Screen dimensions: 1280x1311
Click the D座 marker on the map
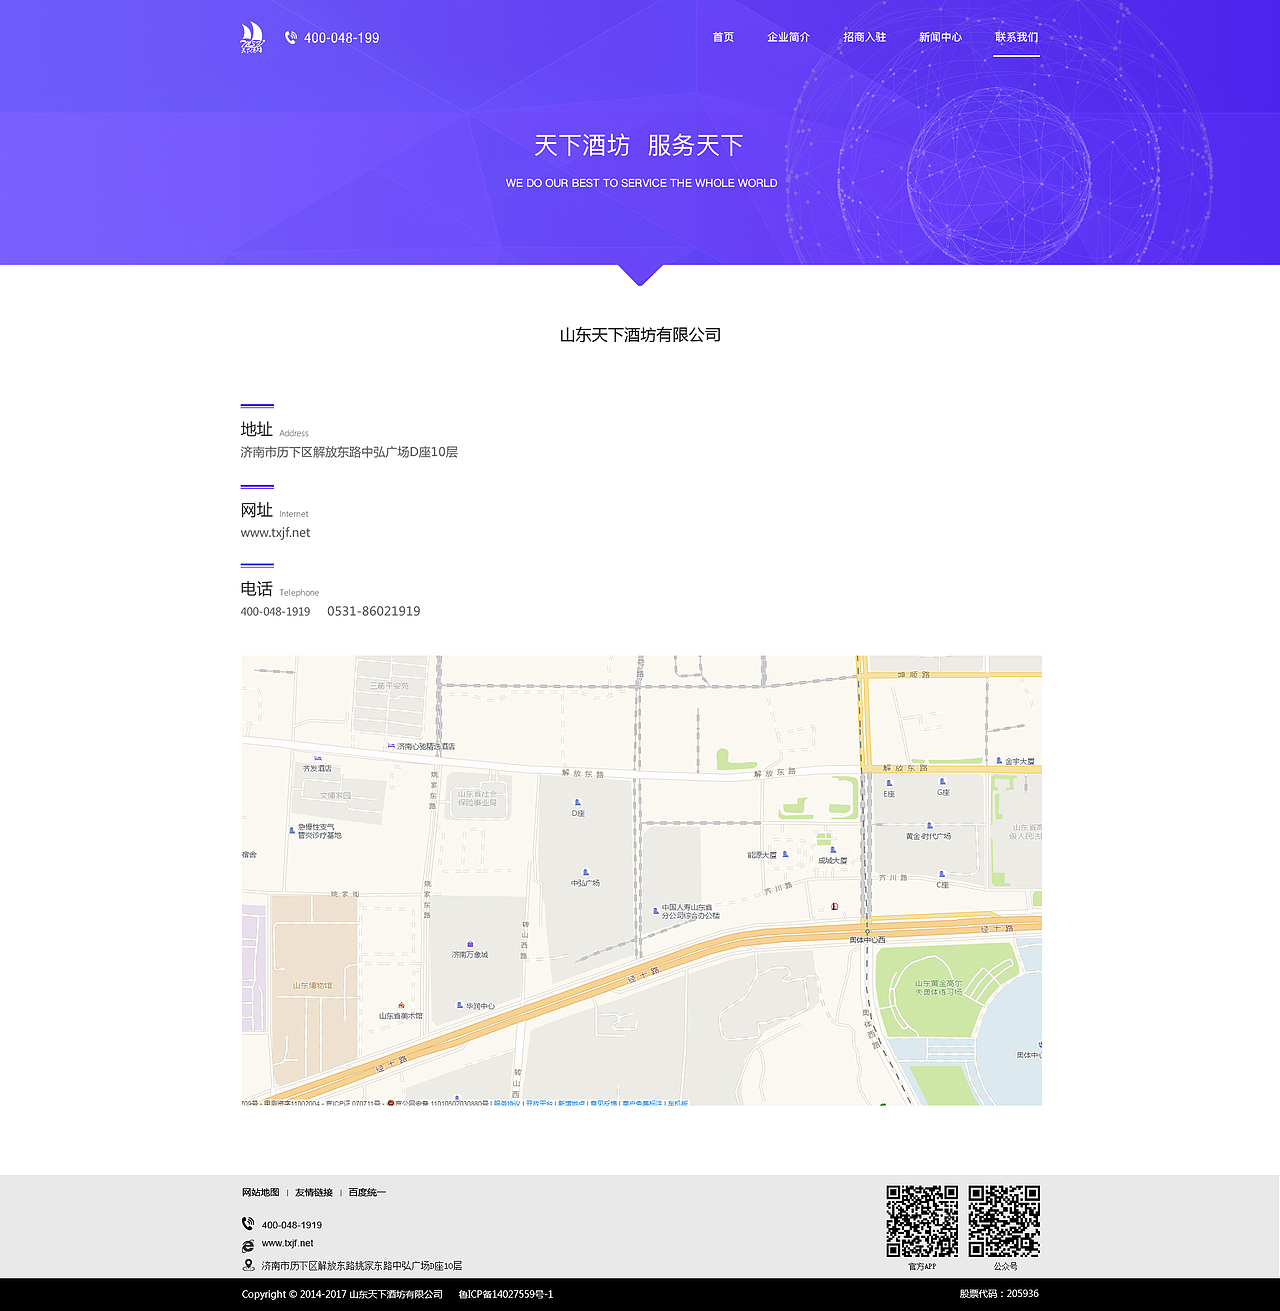click(578, 808)
